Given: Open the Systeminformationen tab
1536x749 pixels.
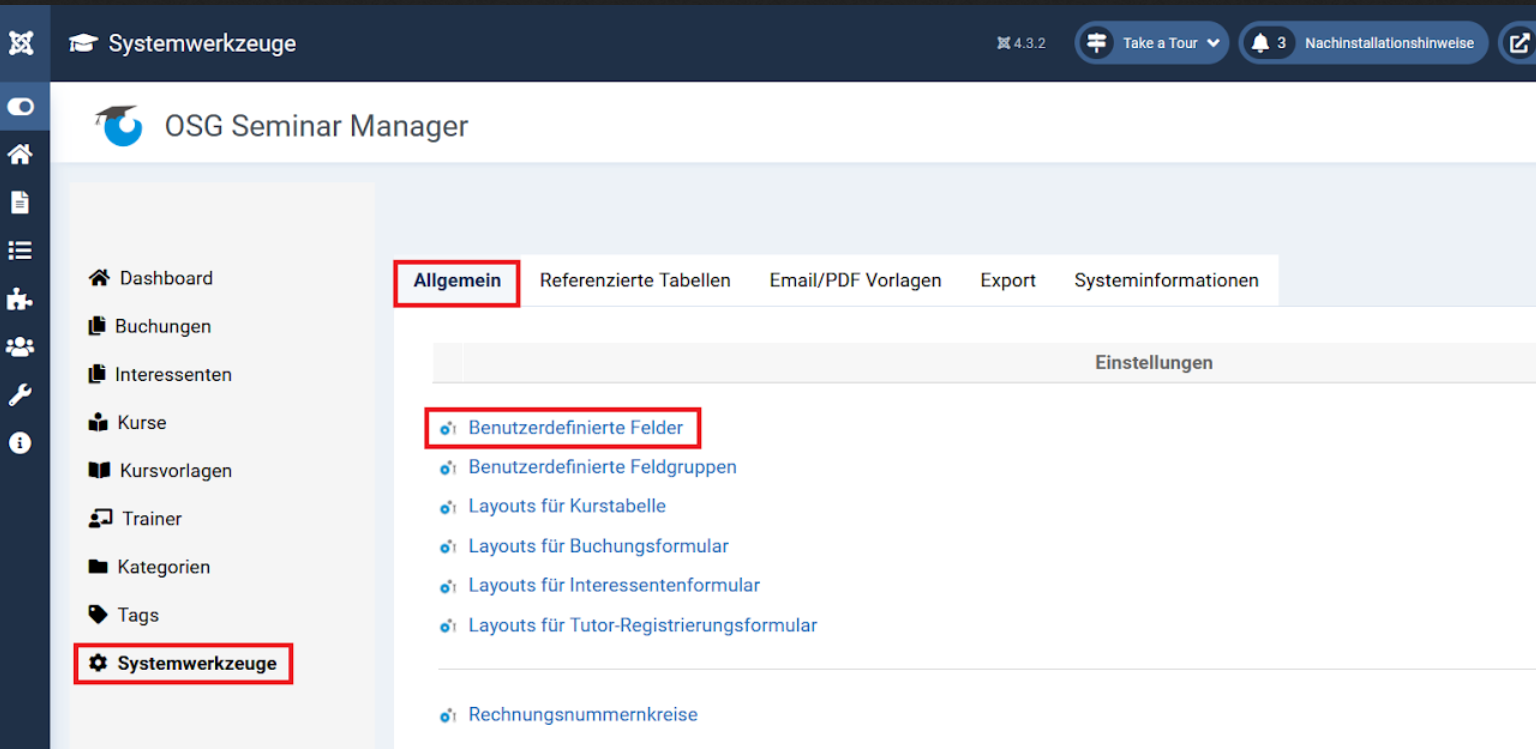Looking at the screenshot, I should tap(1166, 280).
